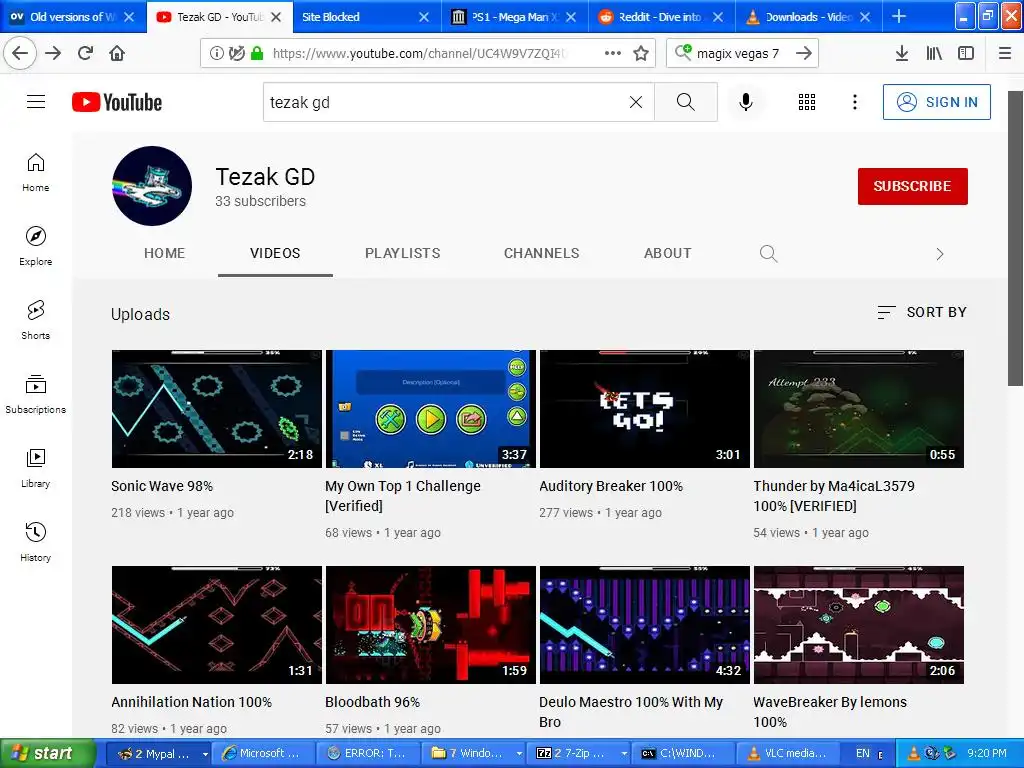Click the page vertical scrollbar thumb

1016,238
